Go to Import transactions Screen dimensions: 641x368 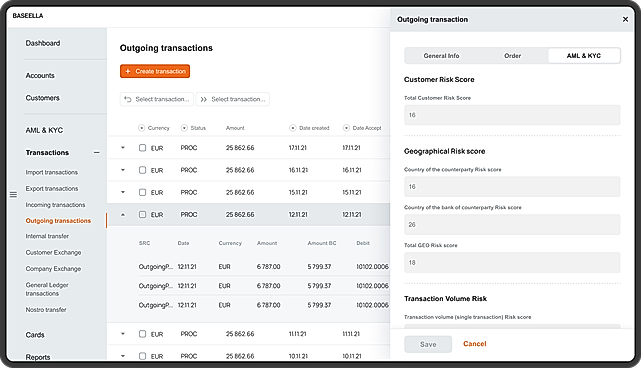tap(52, 172)
